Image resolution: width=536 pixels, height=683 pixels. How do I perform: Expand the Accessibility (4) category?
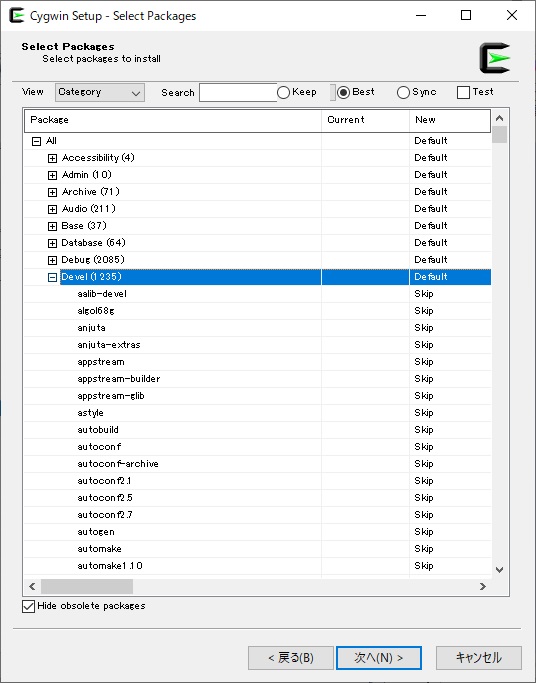(x=52, y=158)
